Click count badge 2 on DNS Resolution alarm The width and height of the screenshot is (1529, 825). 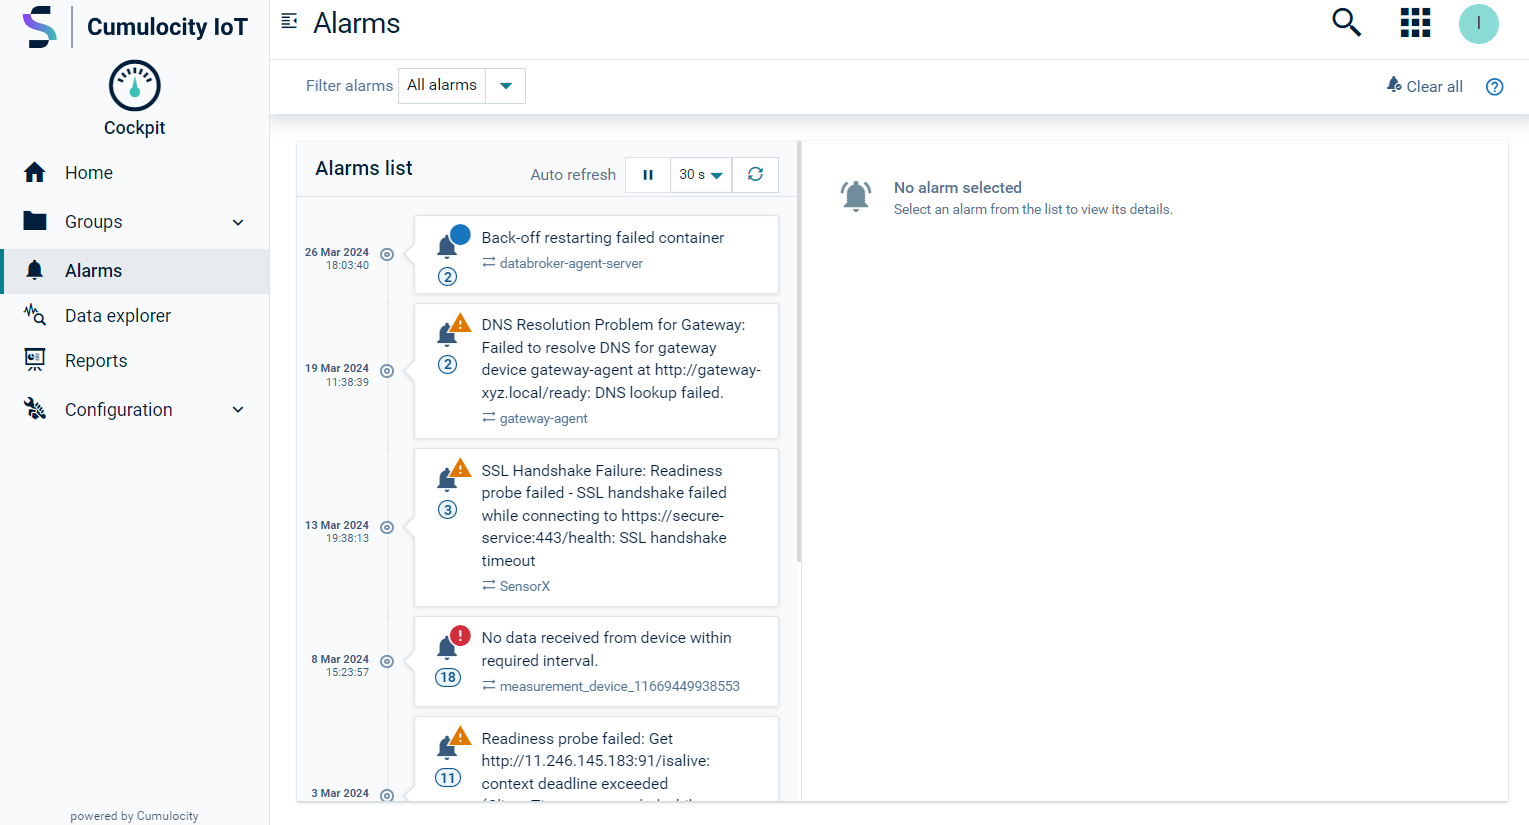(448, 364)
